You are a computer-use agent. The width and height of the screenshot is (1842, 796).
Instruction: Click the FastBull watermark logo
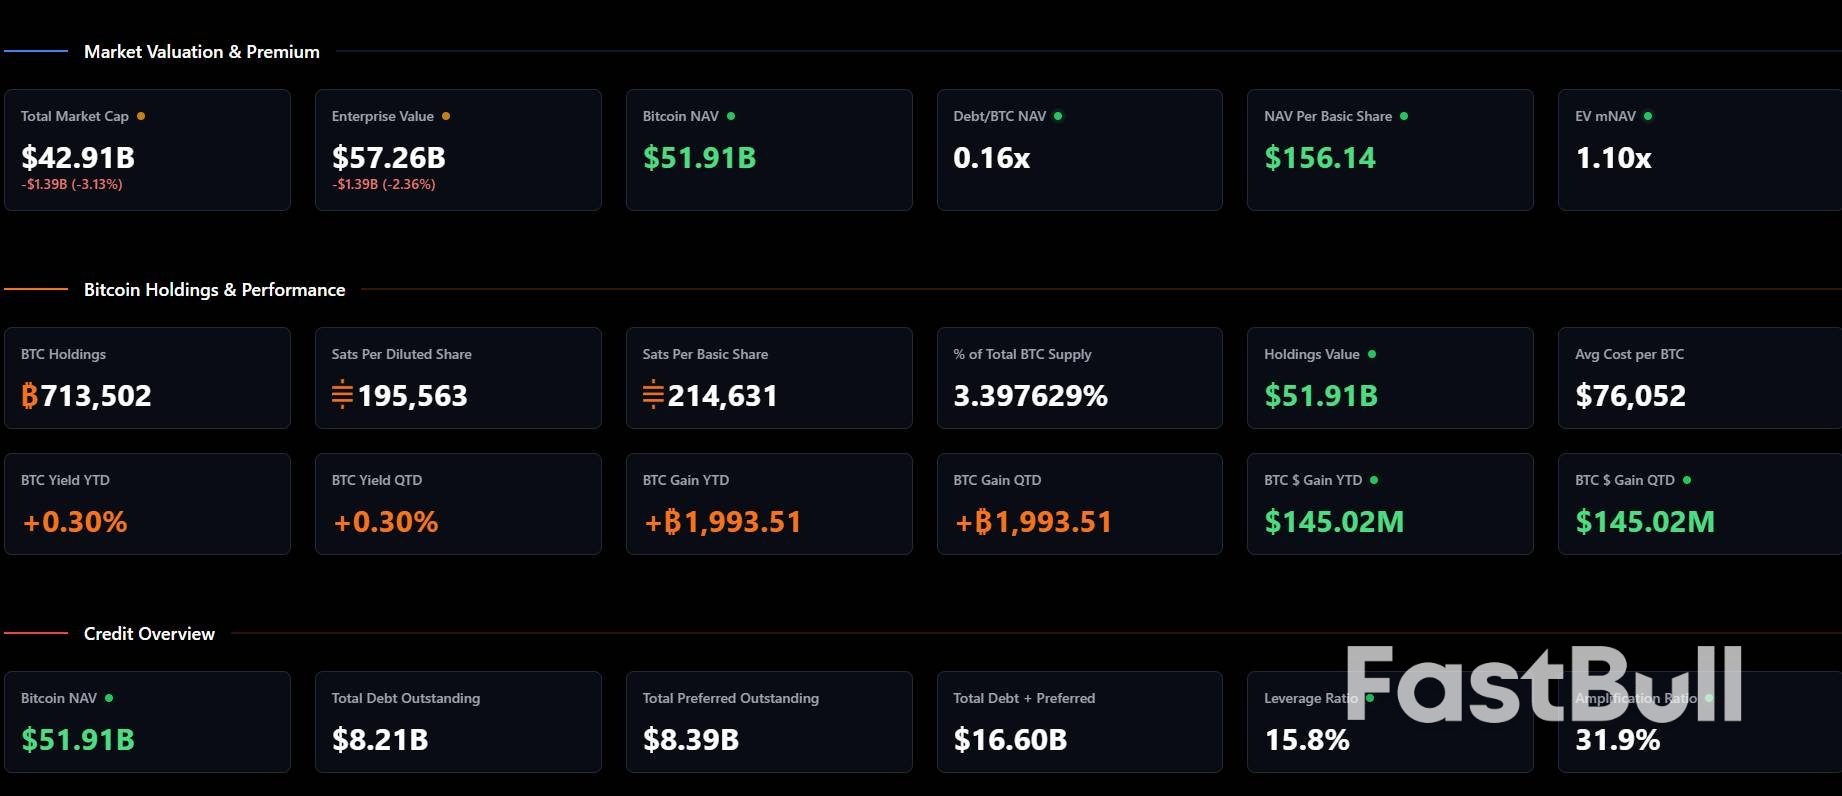[1543, 685]
